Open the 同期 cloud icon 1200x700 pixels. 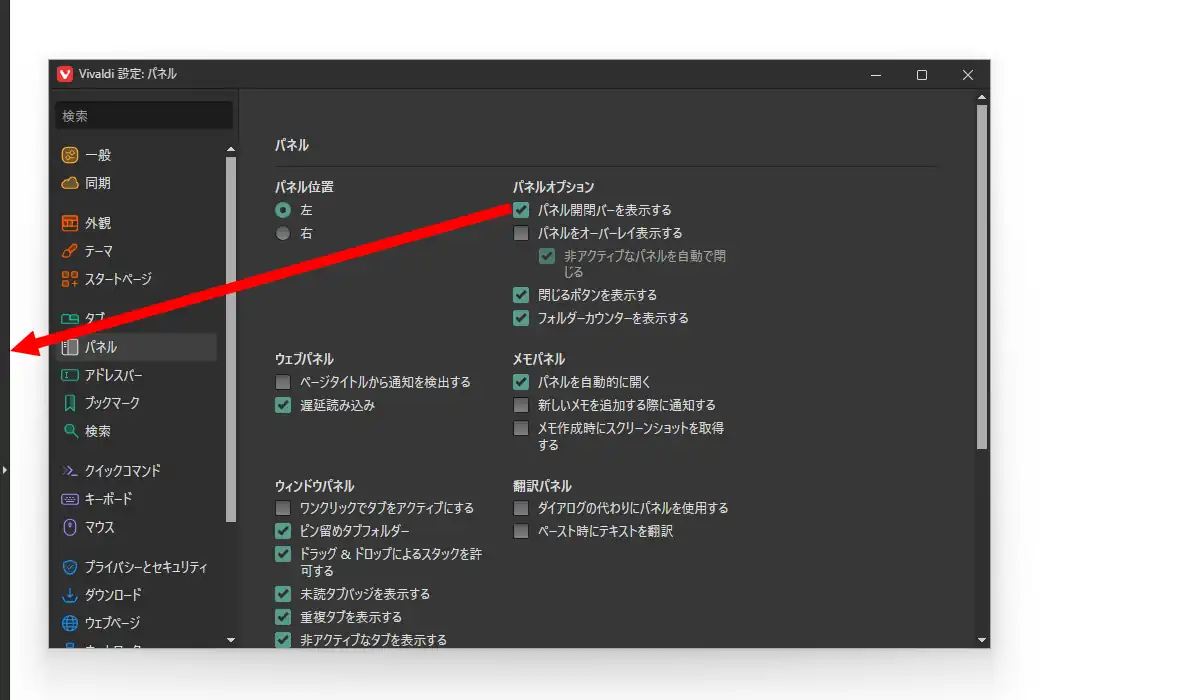[x=70, y=183]
